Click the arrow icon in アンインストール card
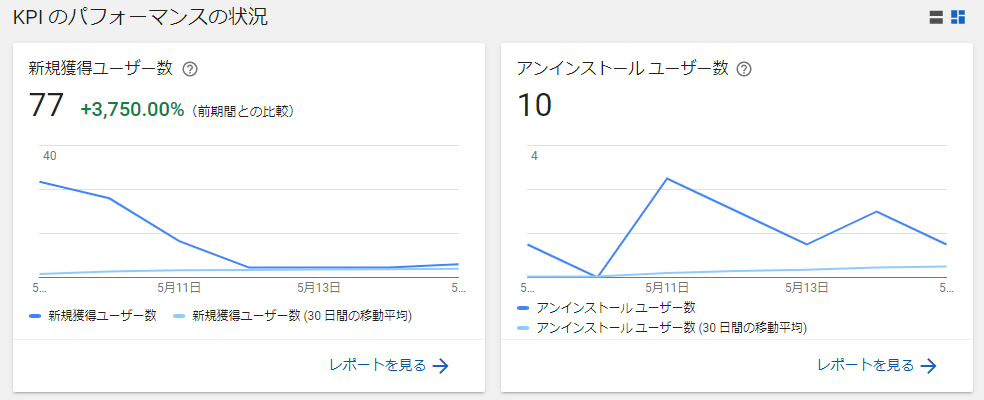The image size is (984, 400). [929, 365]
